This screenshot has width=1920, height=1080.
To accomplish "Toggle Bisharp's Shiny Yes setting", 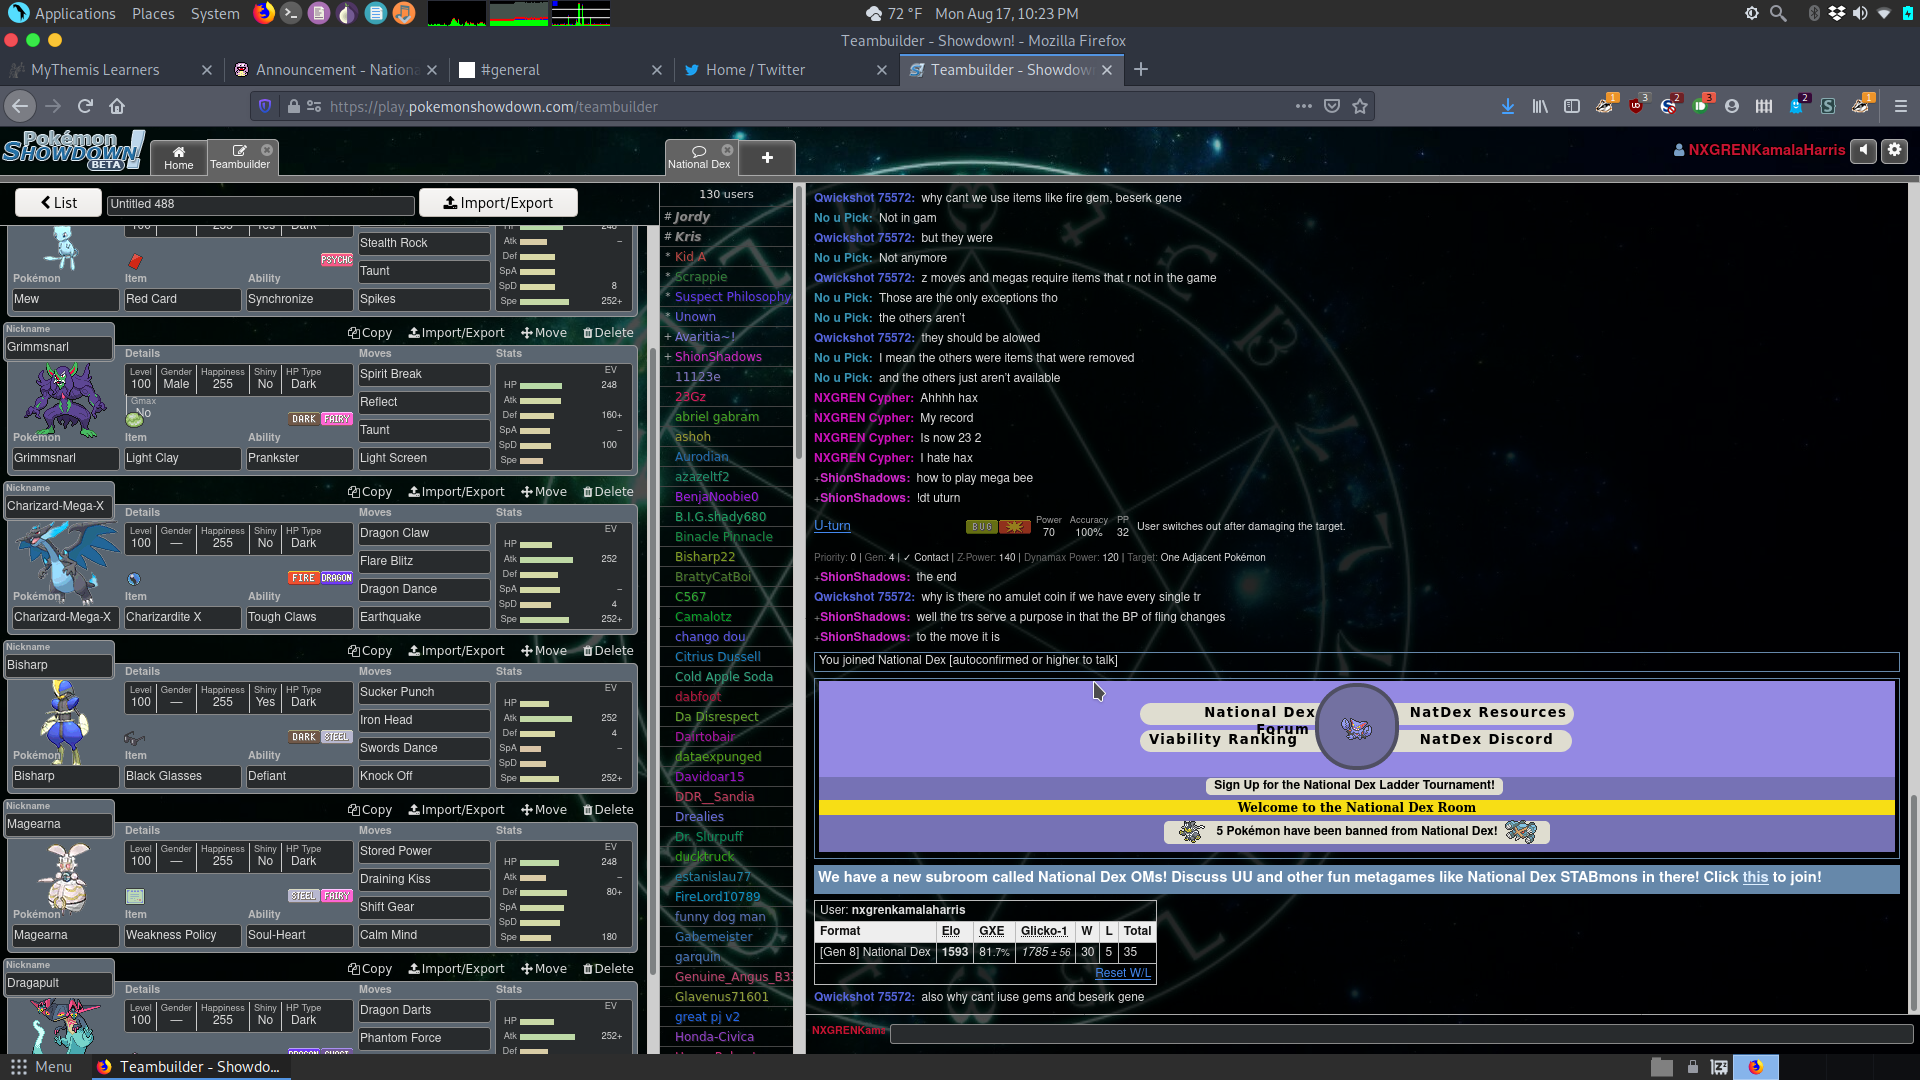I will click(265, 696).
